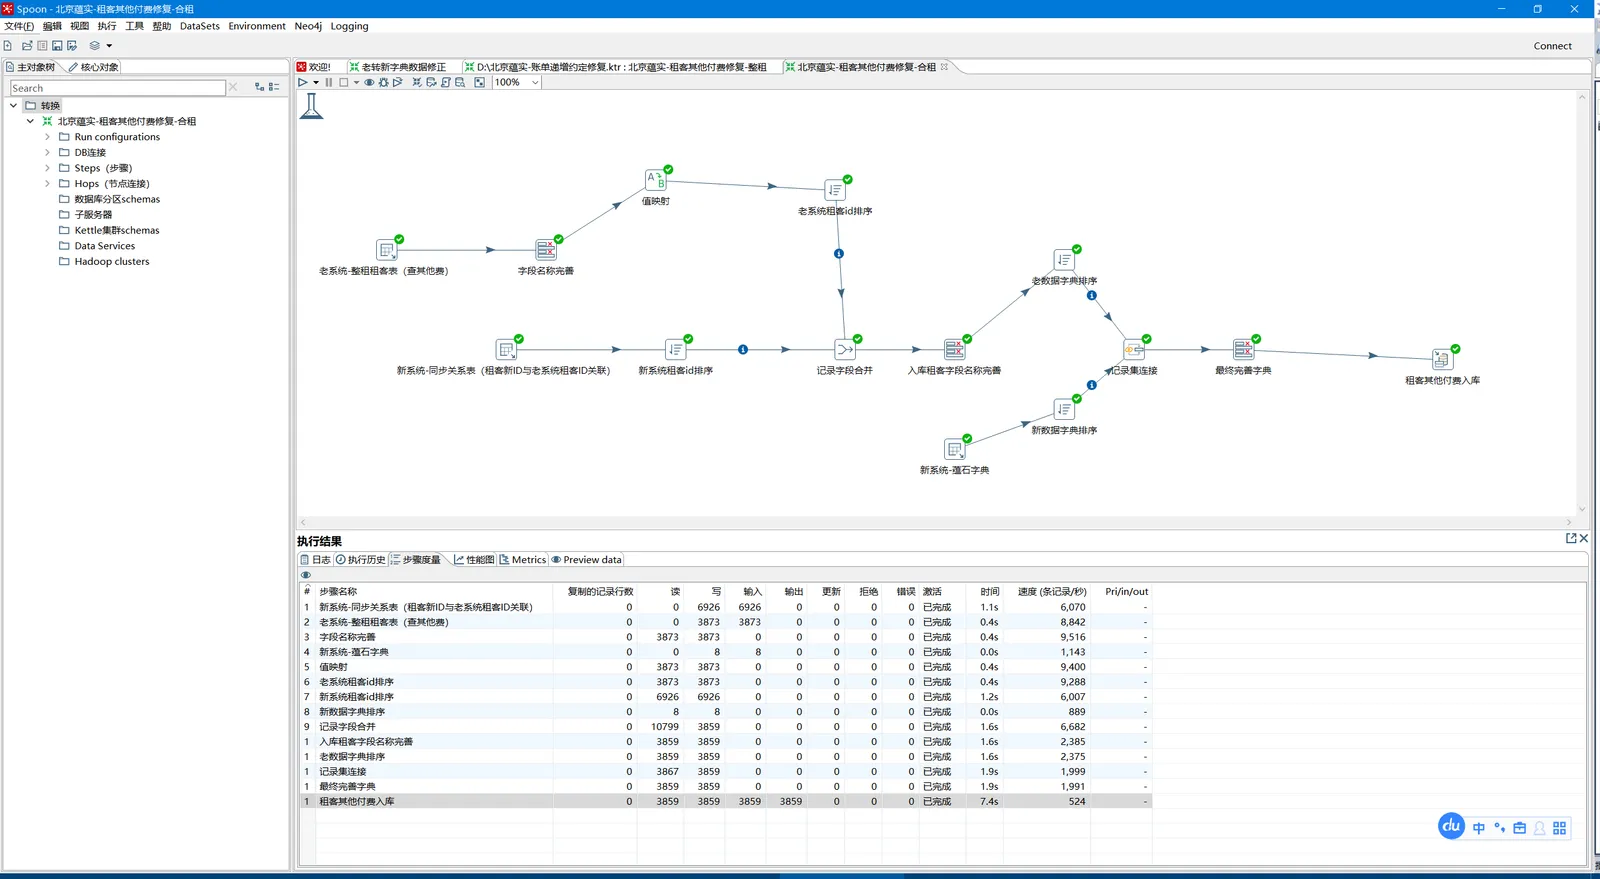Open the perspectives layers icon

click(x=95, y=45)
